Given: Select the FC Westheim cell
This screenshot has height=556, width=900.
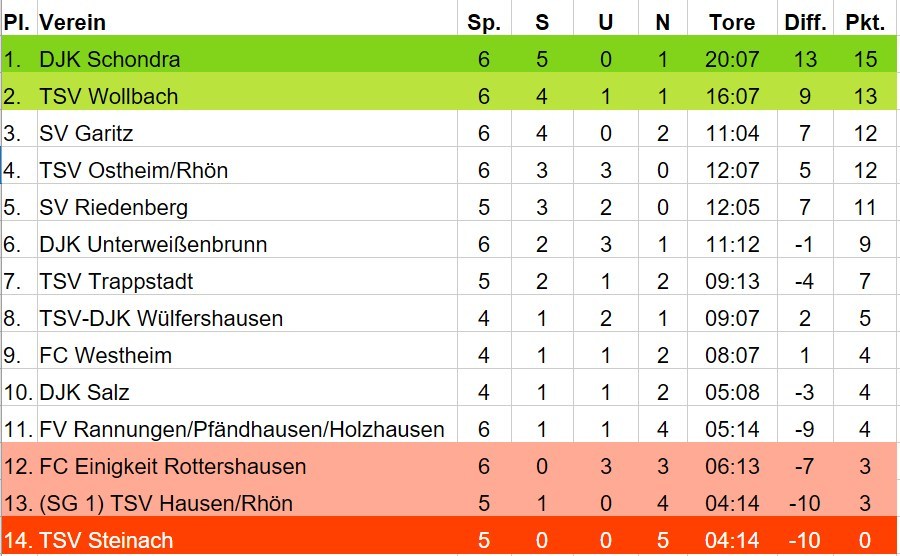Looking at the screenshot, I should 247,355.
